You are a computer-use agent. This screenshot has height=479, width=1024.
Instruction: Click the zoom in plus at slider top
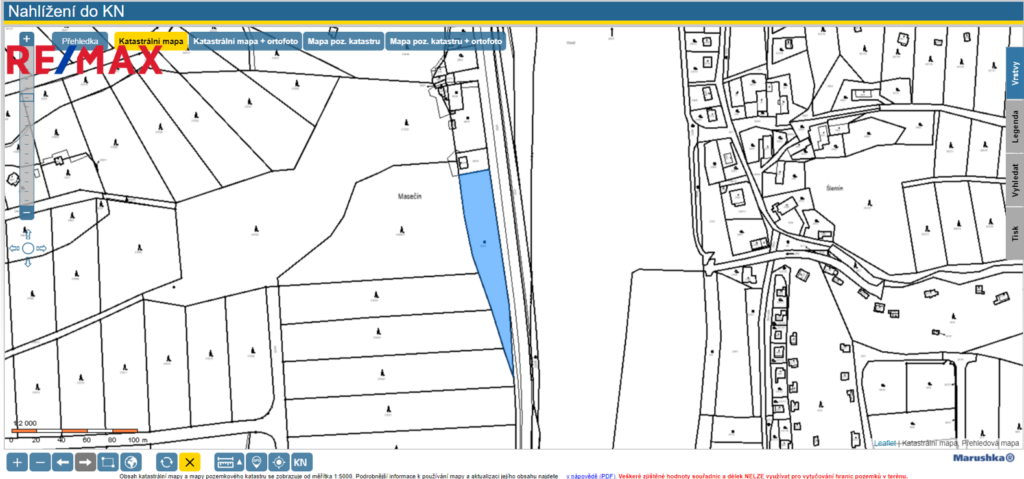[27, 39]
